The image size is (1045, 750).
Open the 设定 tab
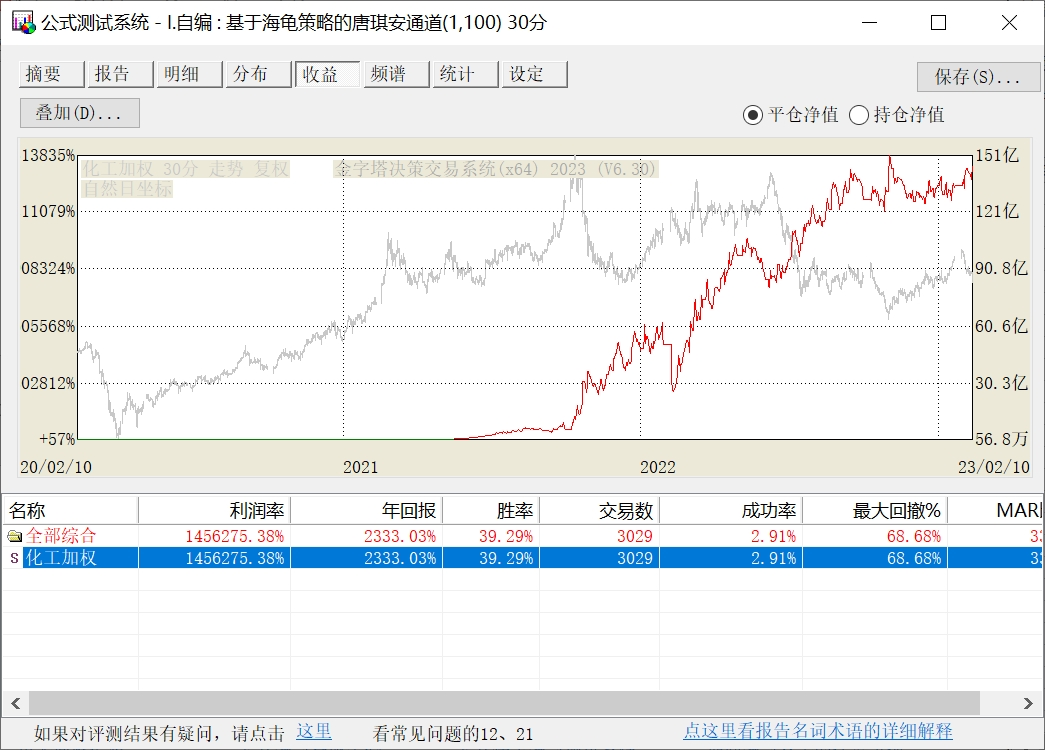pyautogui.click(x=534, y=74)
